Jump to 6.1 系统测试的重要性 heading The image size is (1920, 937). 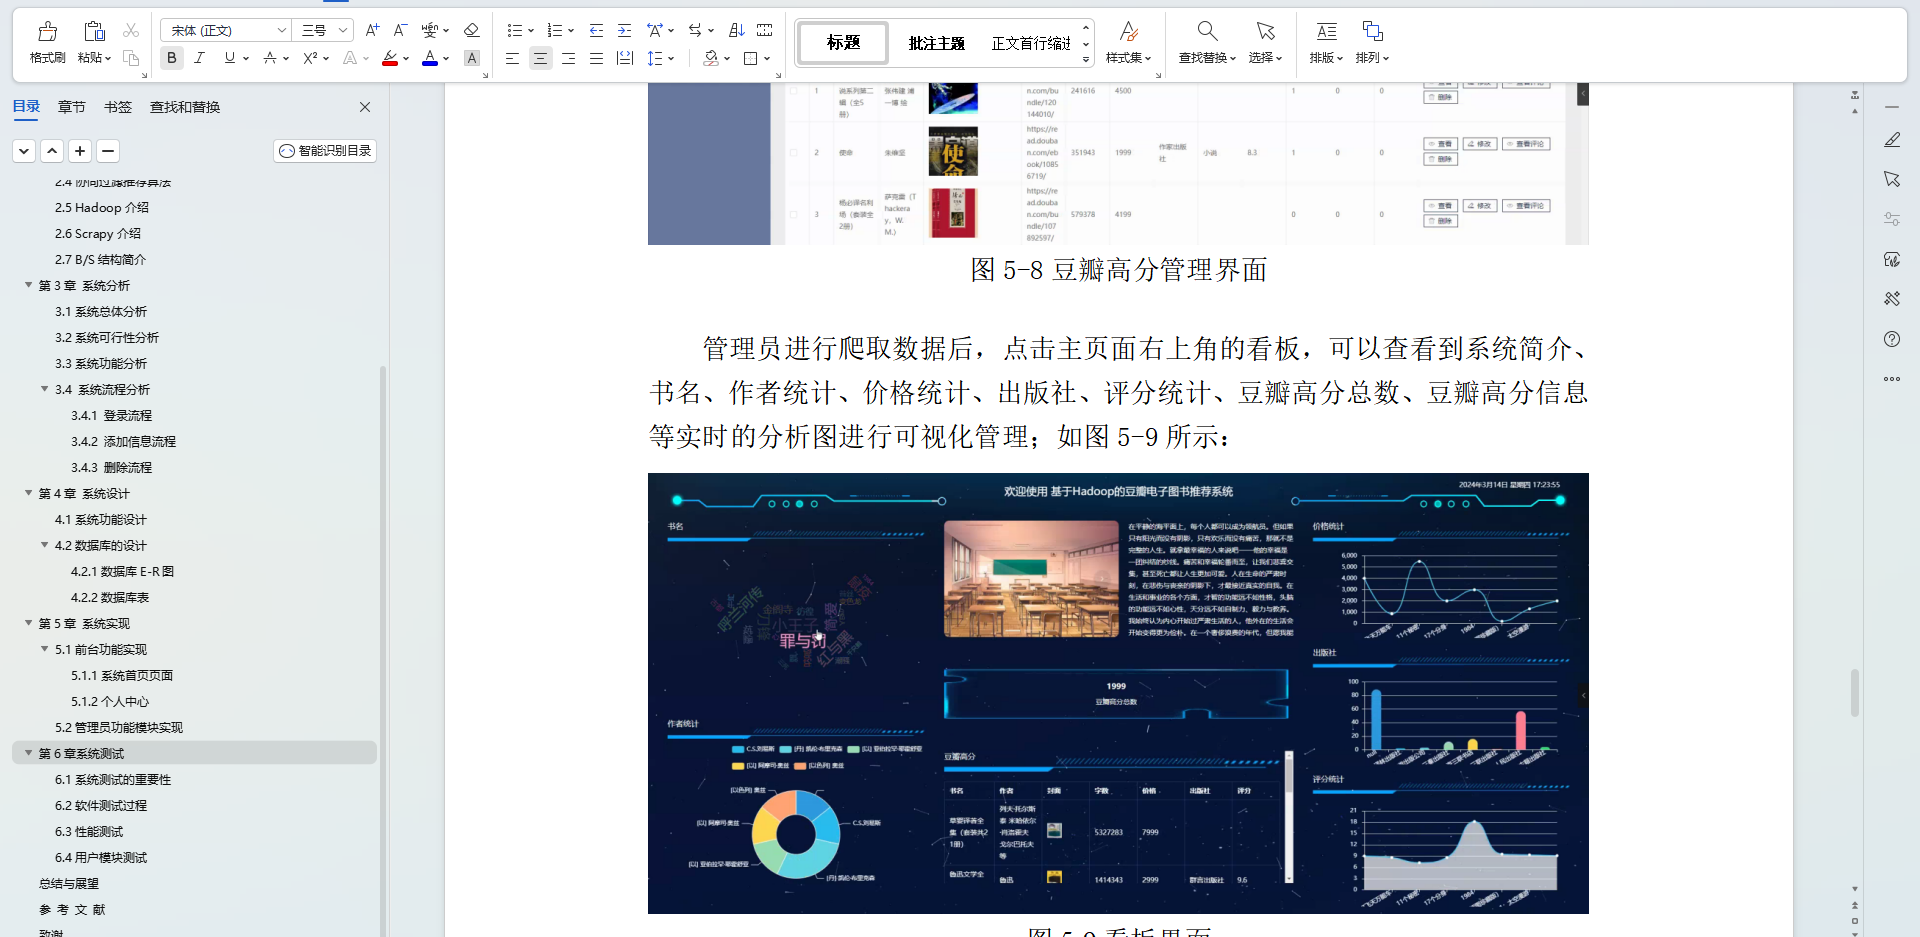tap(113, 779)
